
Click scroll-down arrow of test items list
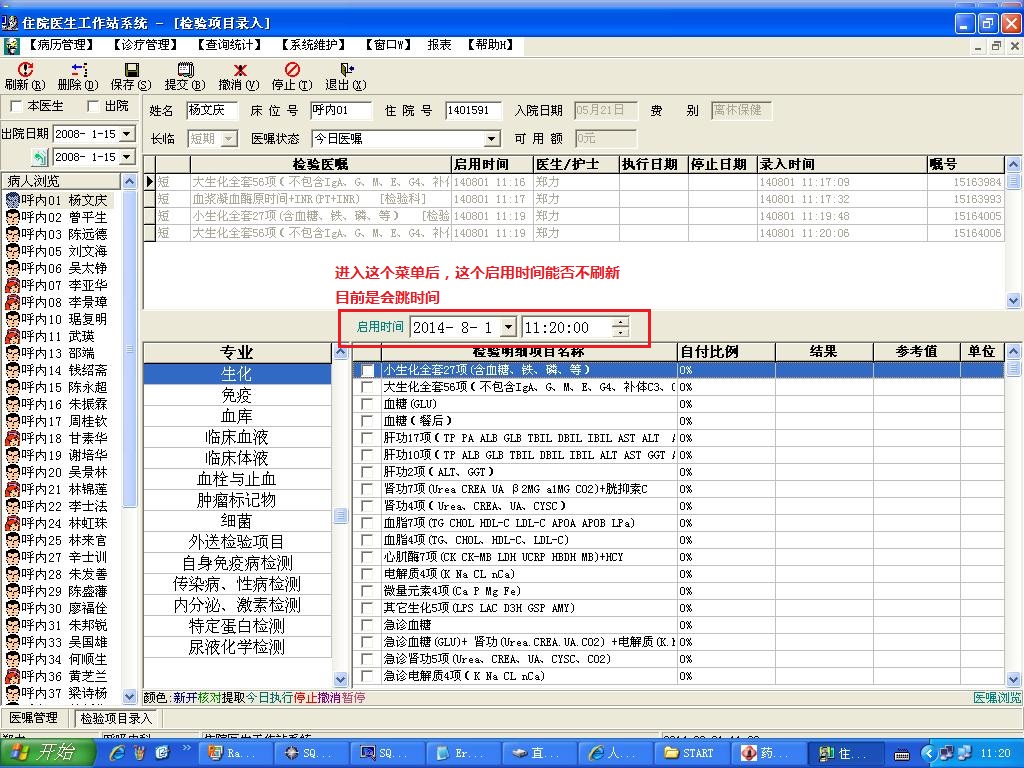tap(1014, 679)
